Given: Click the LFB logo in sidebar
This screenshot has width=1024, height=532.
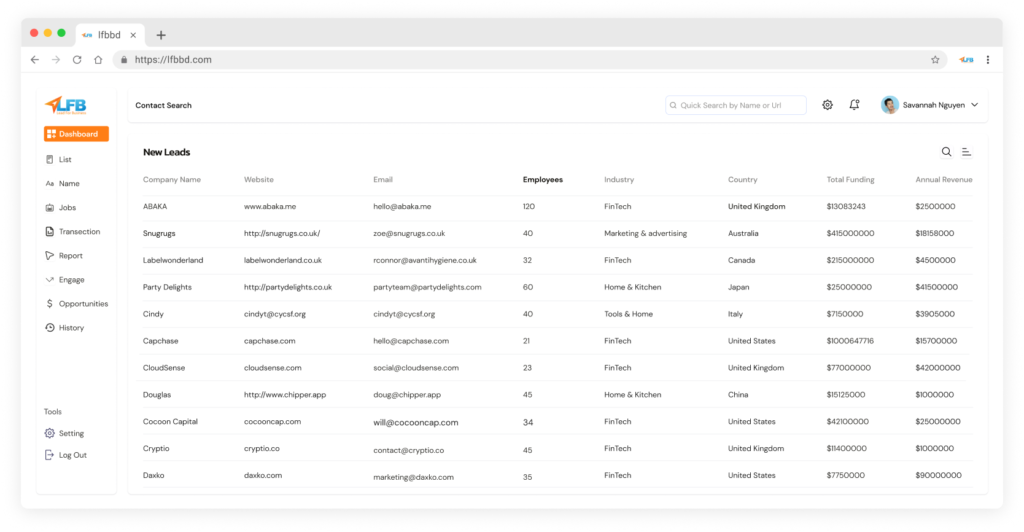Looking at the screenshot, I should [x=66, y=105].
